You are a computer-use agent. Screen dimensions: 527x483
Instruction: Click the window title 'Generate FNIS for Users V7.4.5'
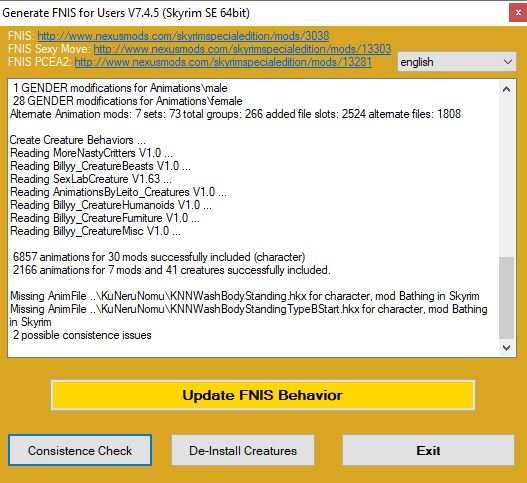point(126,13)
